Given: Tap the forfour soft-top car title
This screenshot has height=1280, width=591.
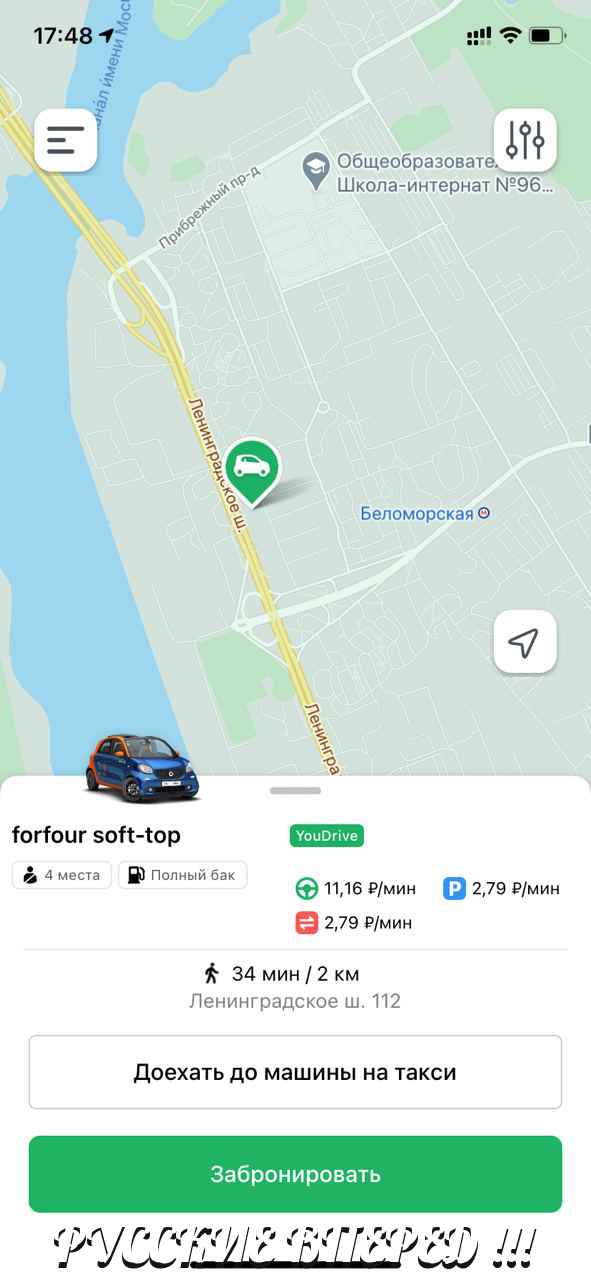Looking at the screenshot, I should click(96, 835).
